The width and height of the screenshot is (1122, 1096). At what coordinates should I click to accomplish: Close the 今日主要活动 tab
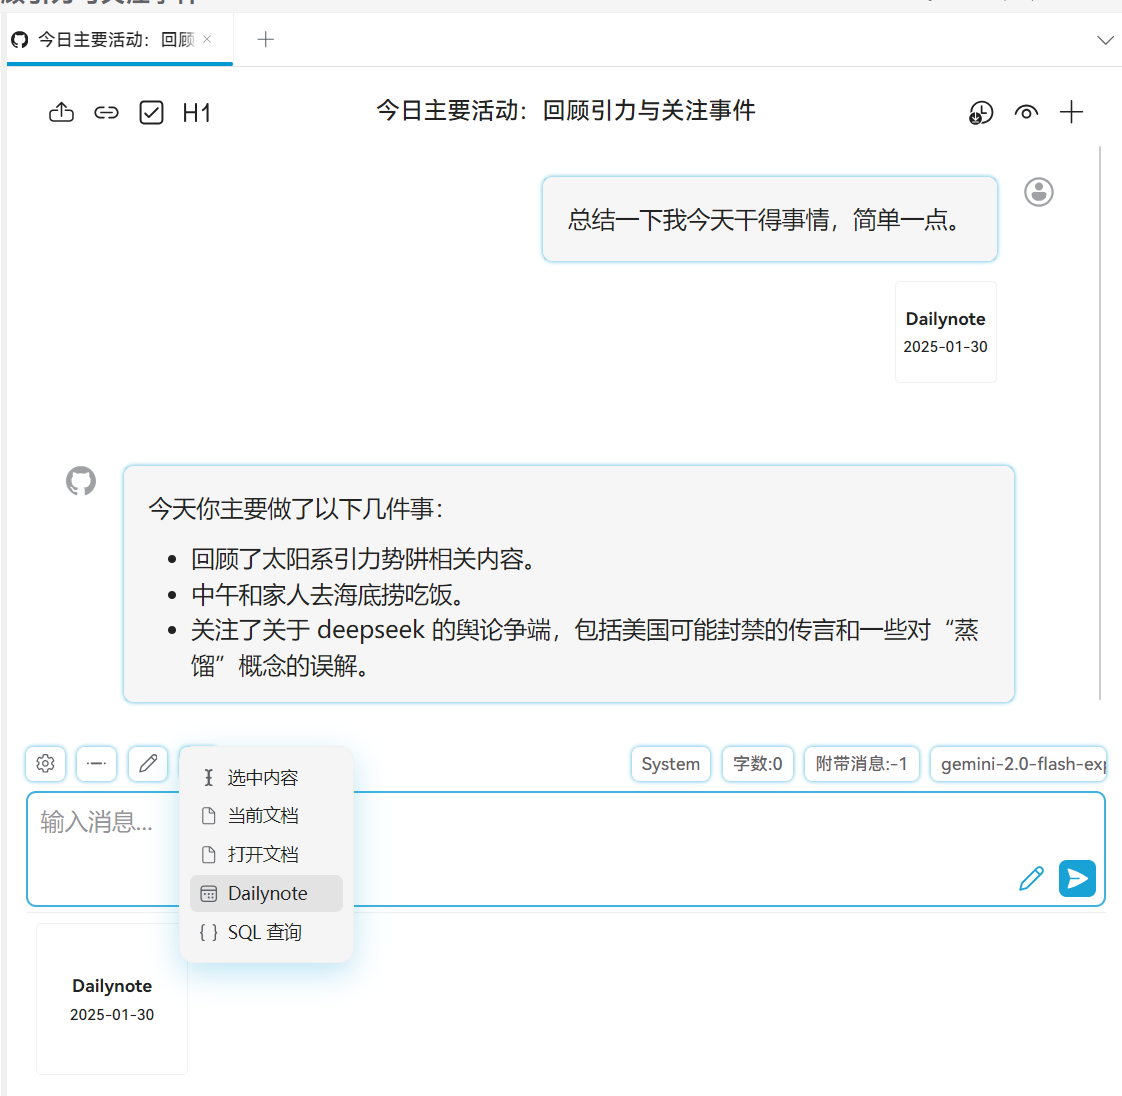(x=207, y=39)
